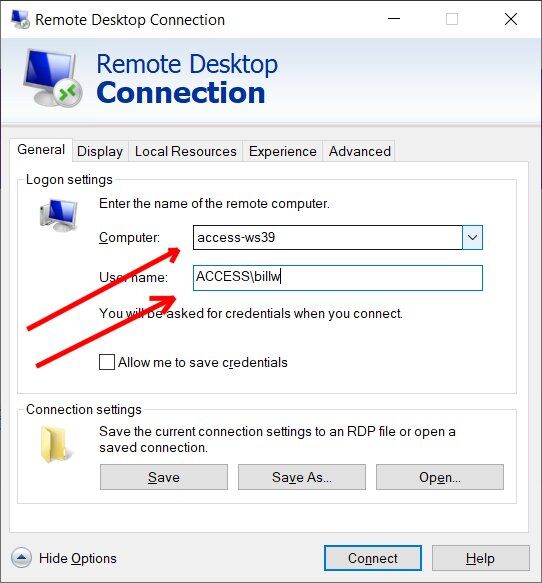Open Help for Remote Desktop
Screen dimensions: 542x583
480,558
